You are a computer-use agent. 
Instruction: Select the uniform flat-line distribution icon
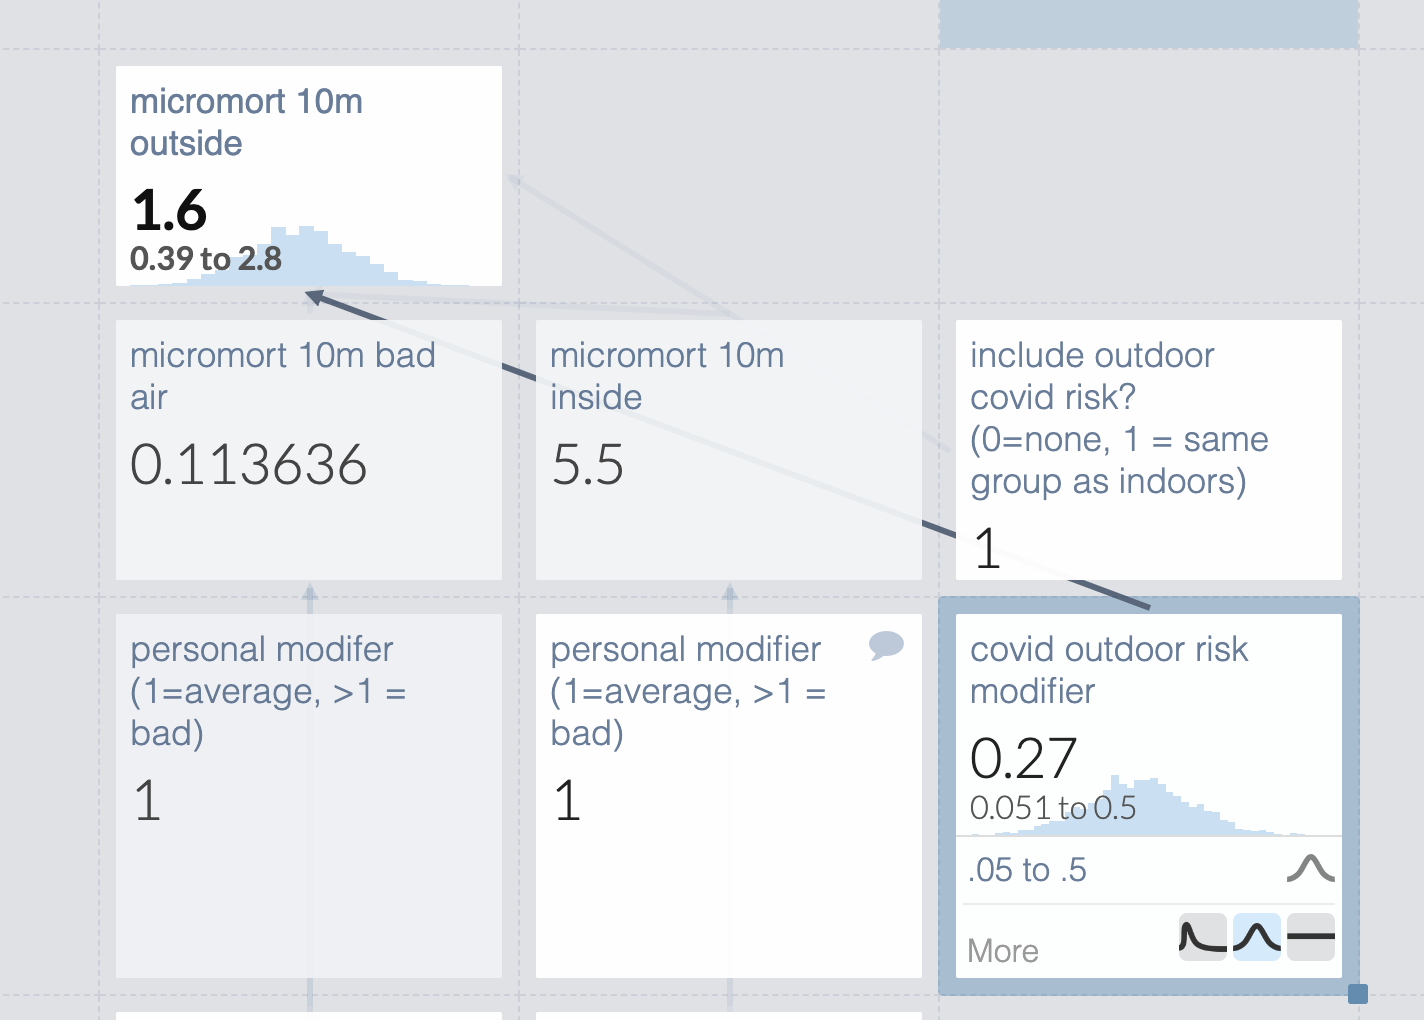tap(1311, 937)
